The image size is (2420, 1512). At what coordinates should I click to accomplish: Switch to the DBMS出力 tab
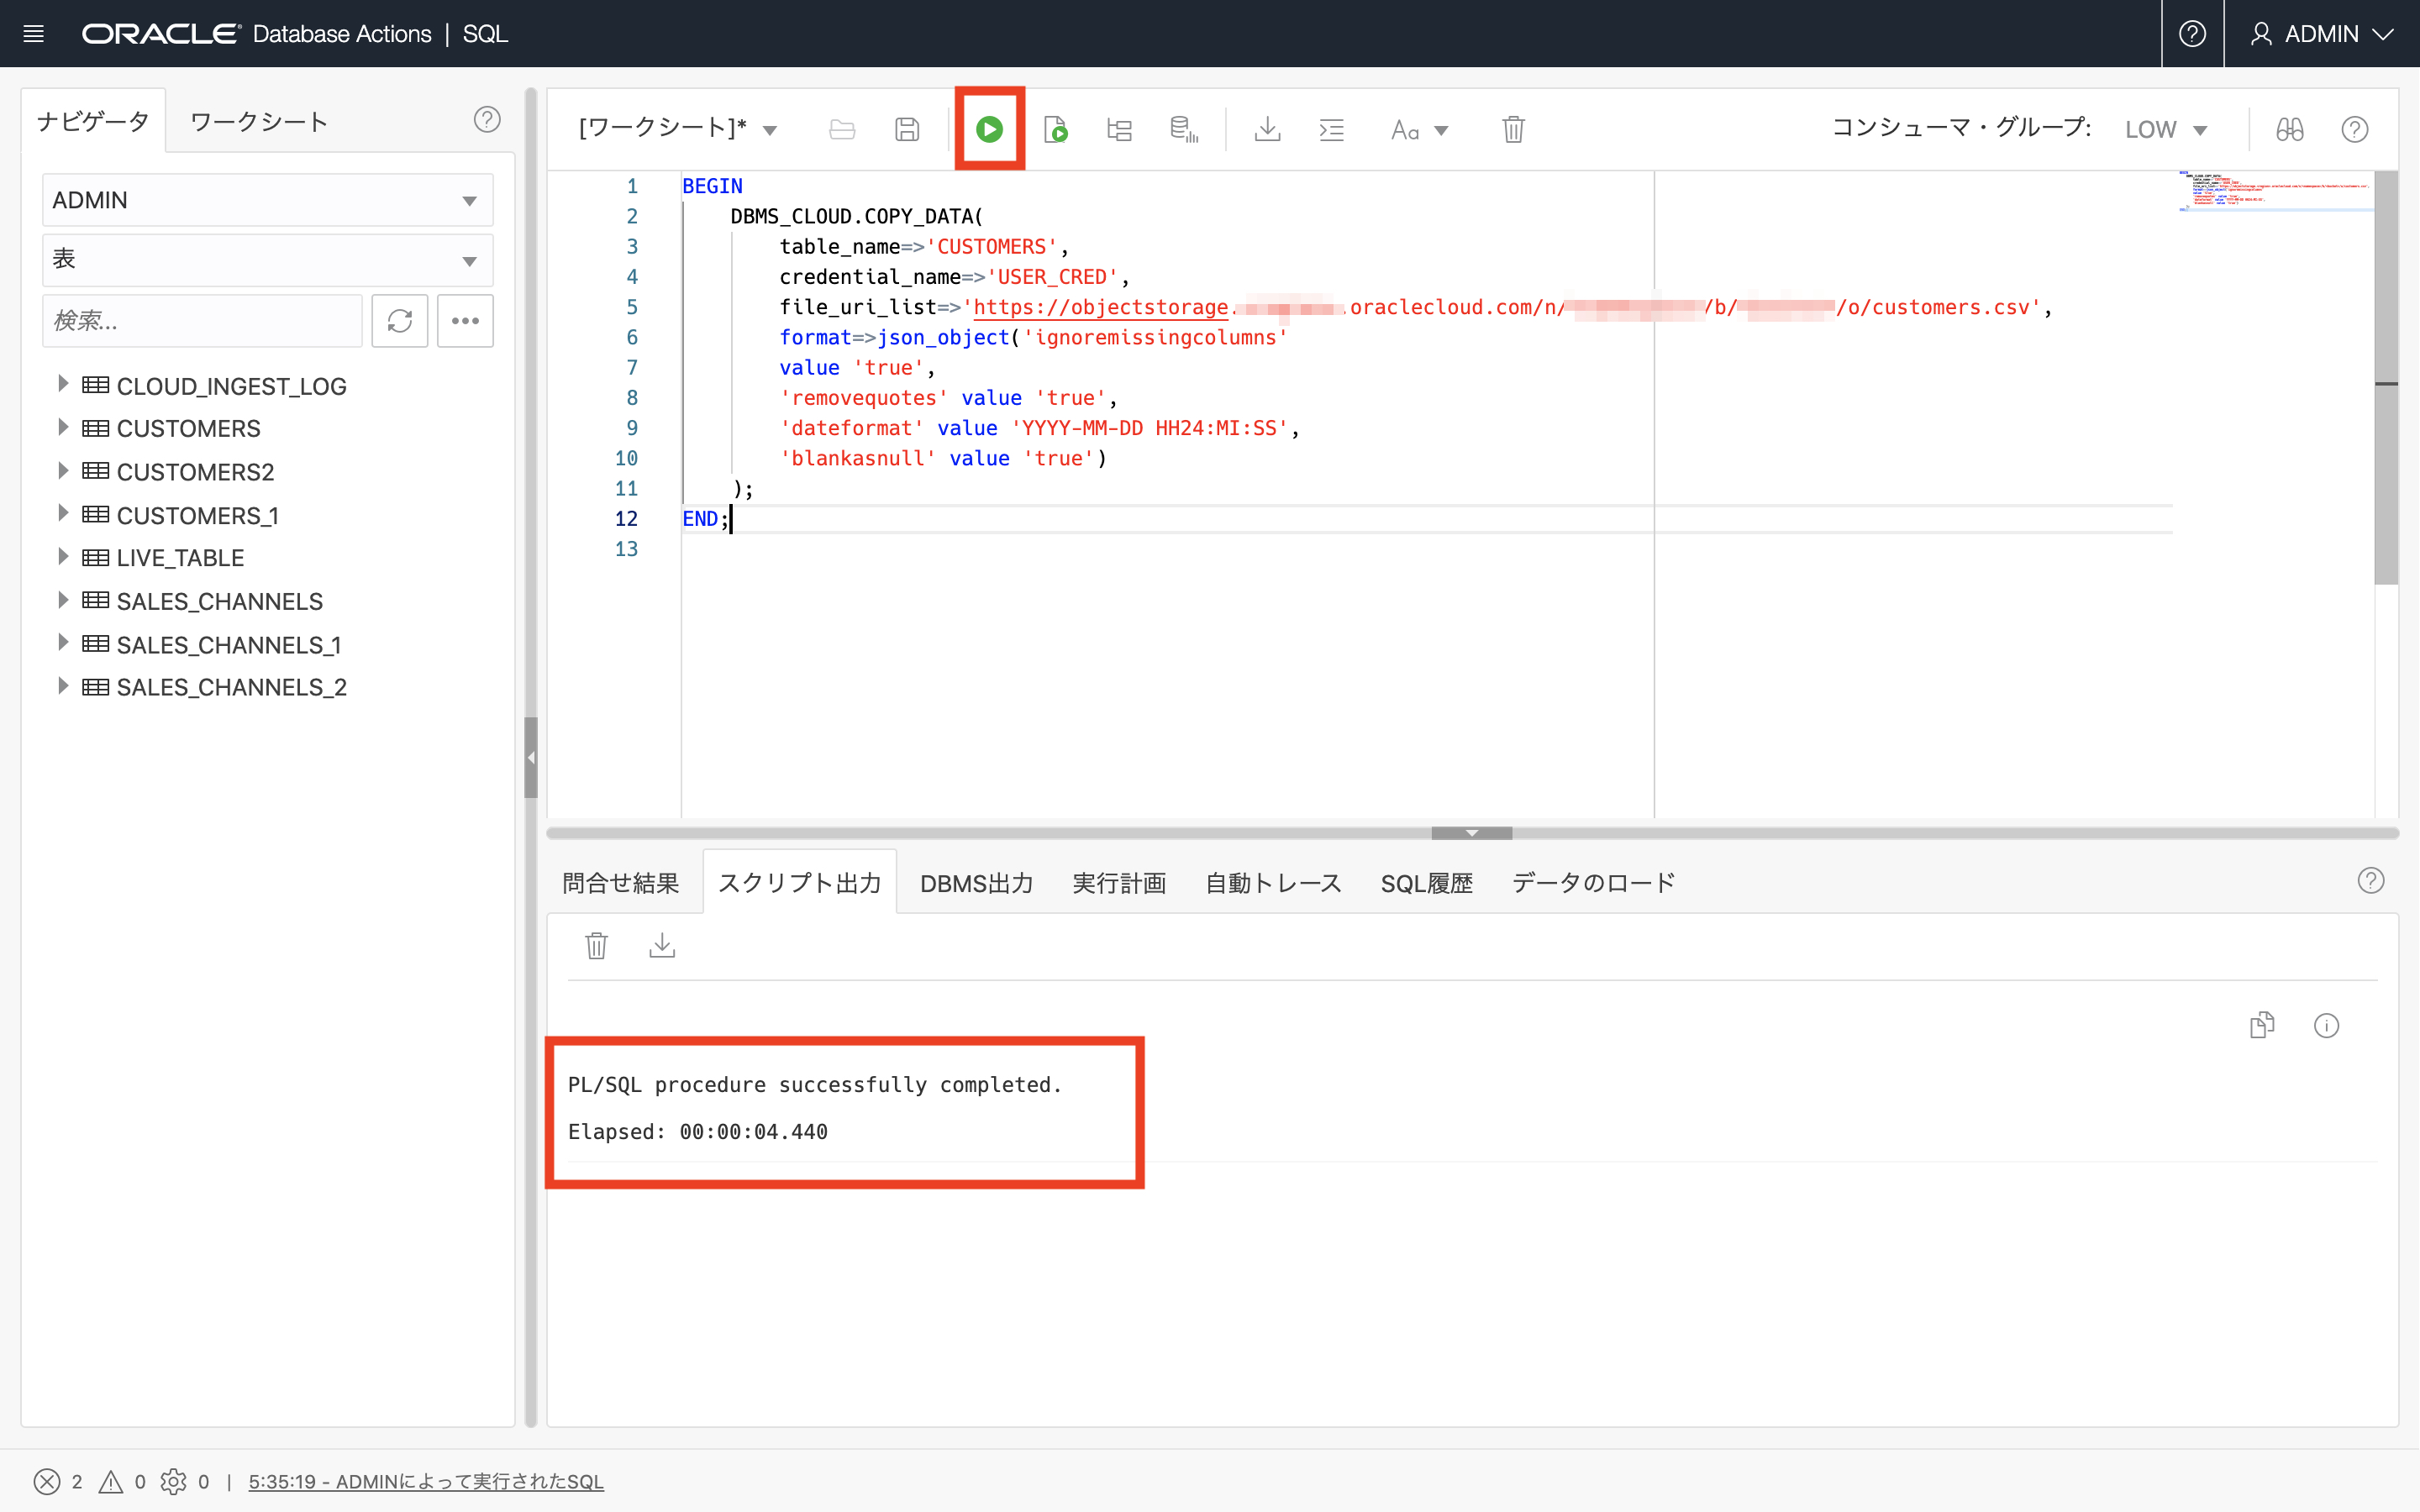[976, 883]
